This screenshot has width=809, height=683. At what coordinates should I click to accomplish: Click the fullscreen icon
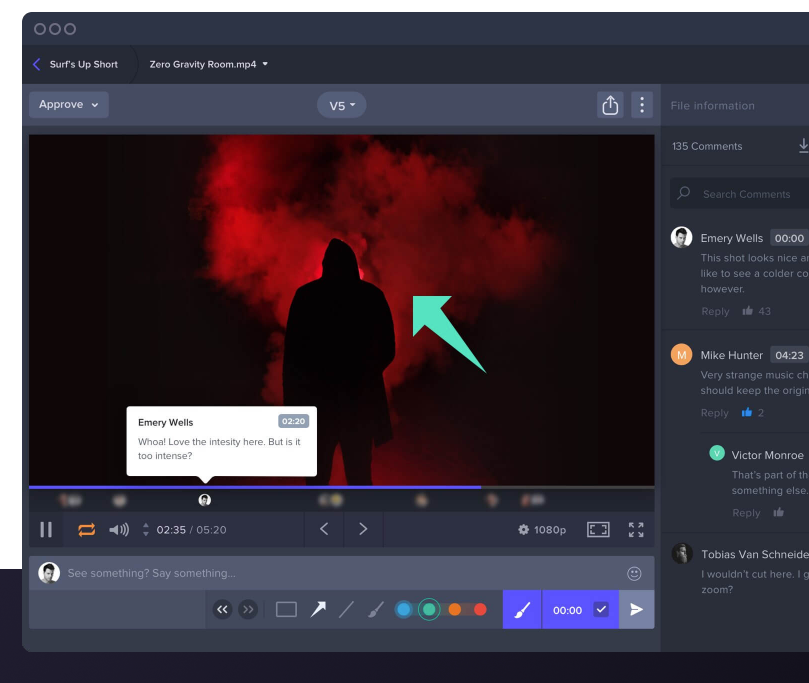[x=636, y=529]
